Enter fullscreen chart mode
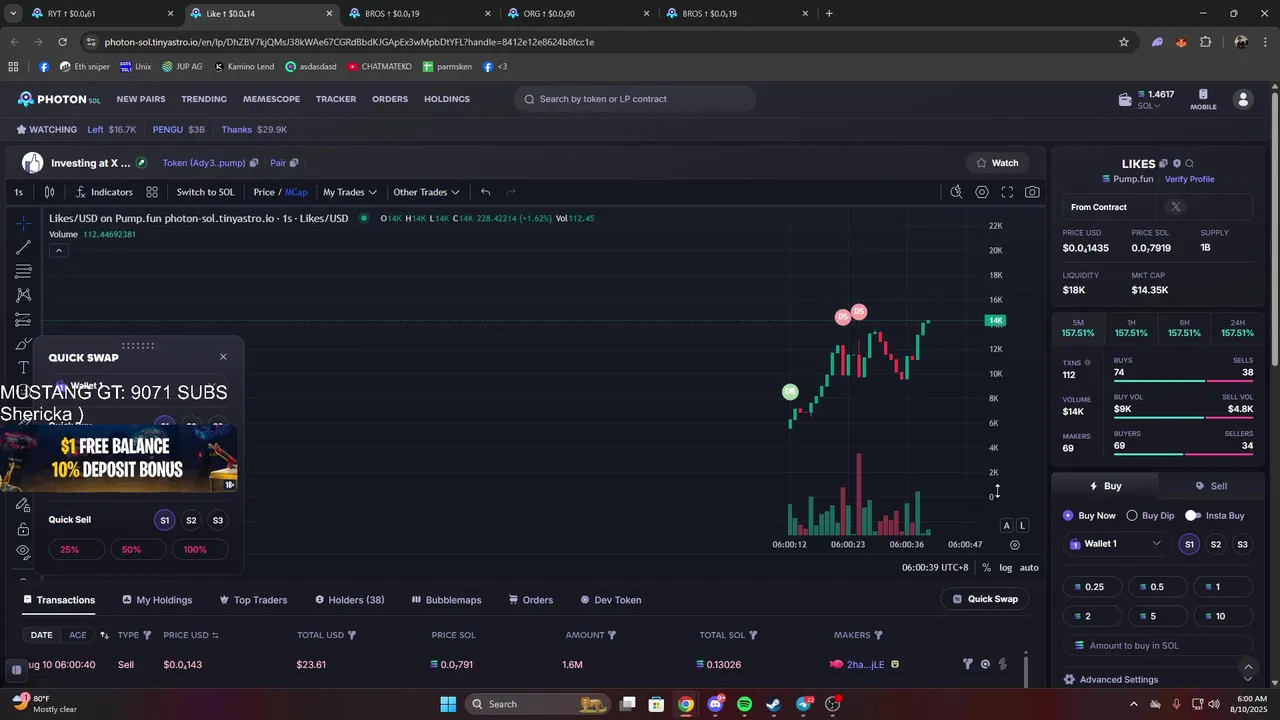 point(1007,192)
